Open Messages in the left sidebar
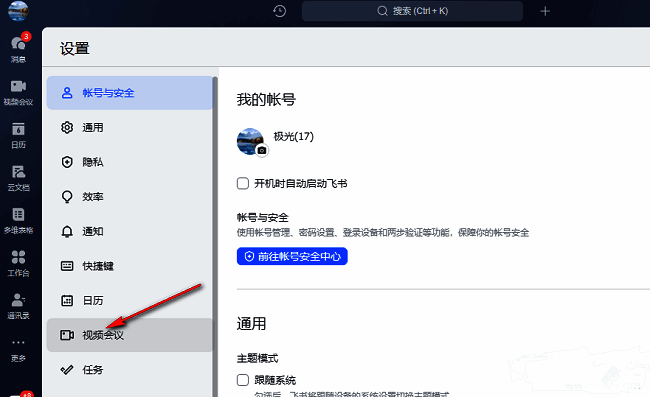650x397 pixels. point(18,48)
